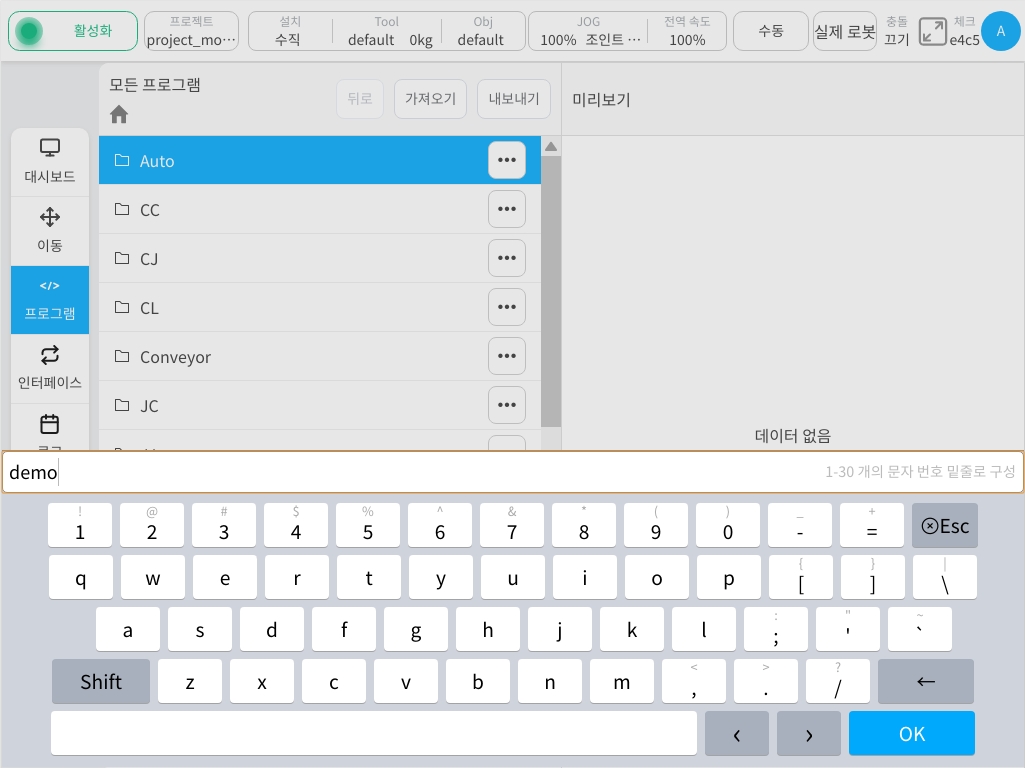Toggle 충돌 끄기 collision setting
Image resolution: width=1025 pixels, height=768 pixels.
pyautogui.click(x=897, y=31)
